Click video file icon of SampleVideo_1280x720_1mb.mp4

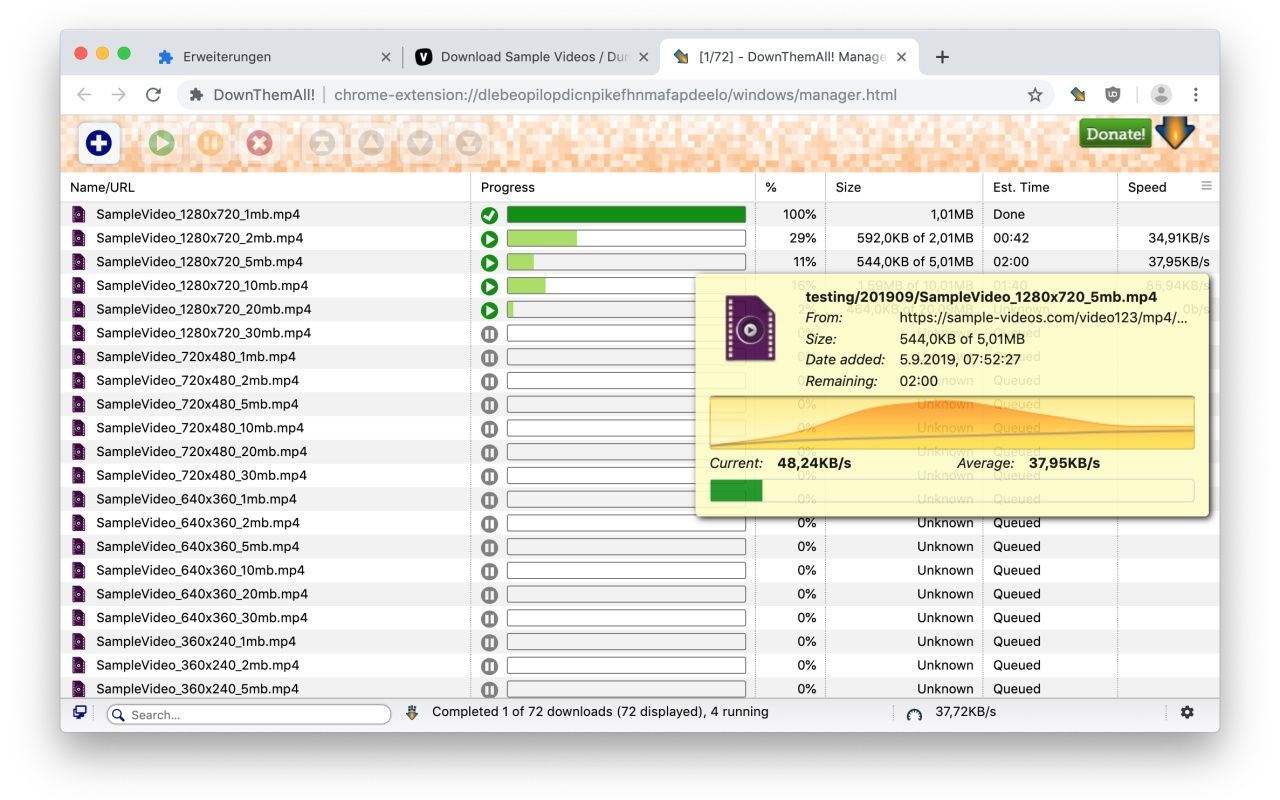79,214
